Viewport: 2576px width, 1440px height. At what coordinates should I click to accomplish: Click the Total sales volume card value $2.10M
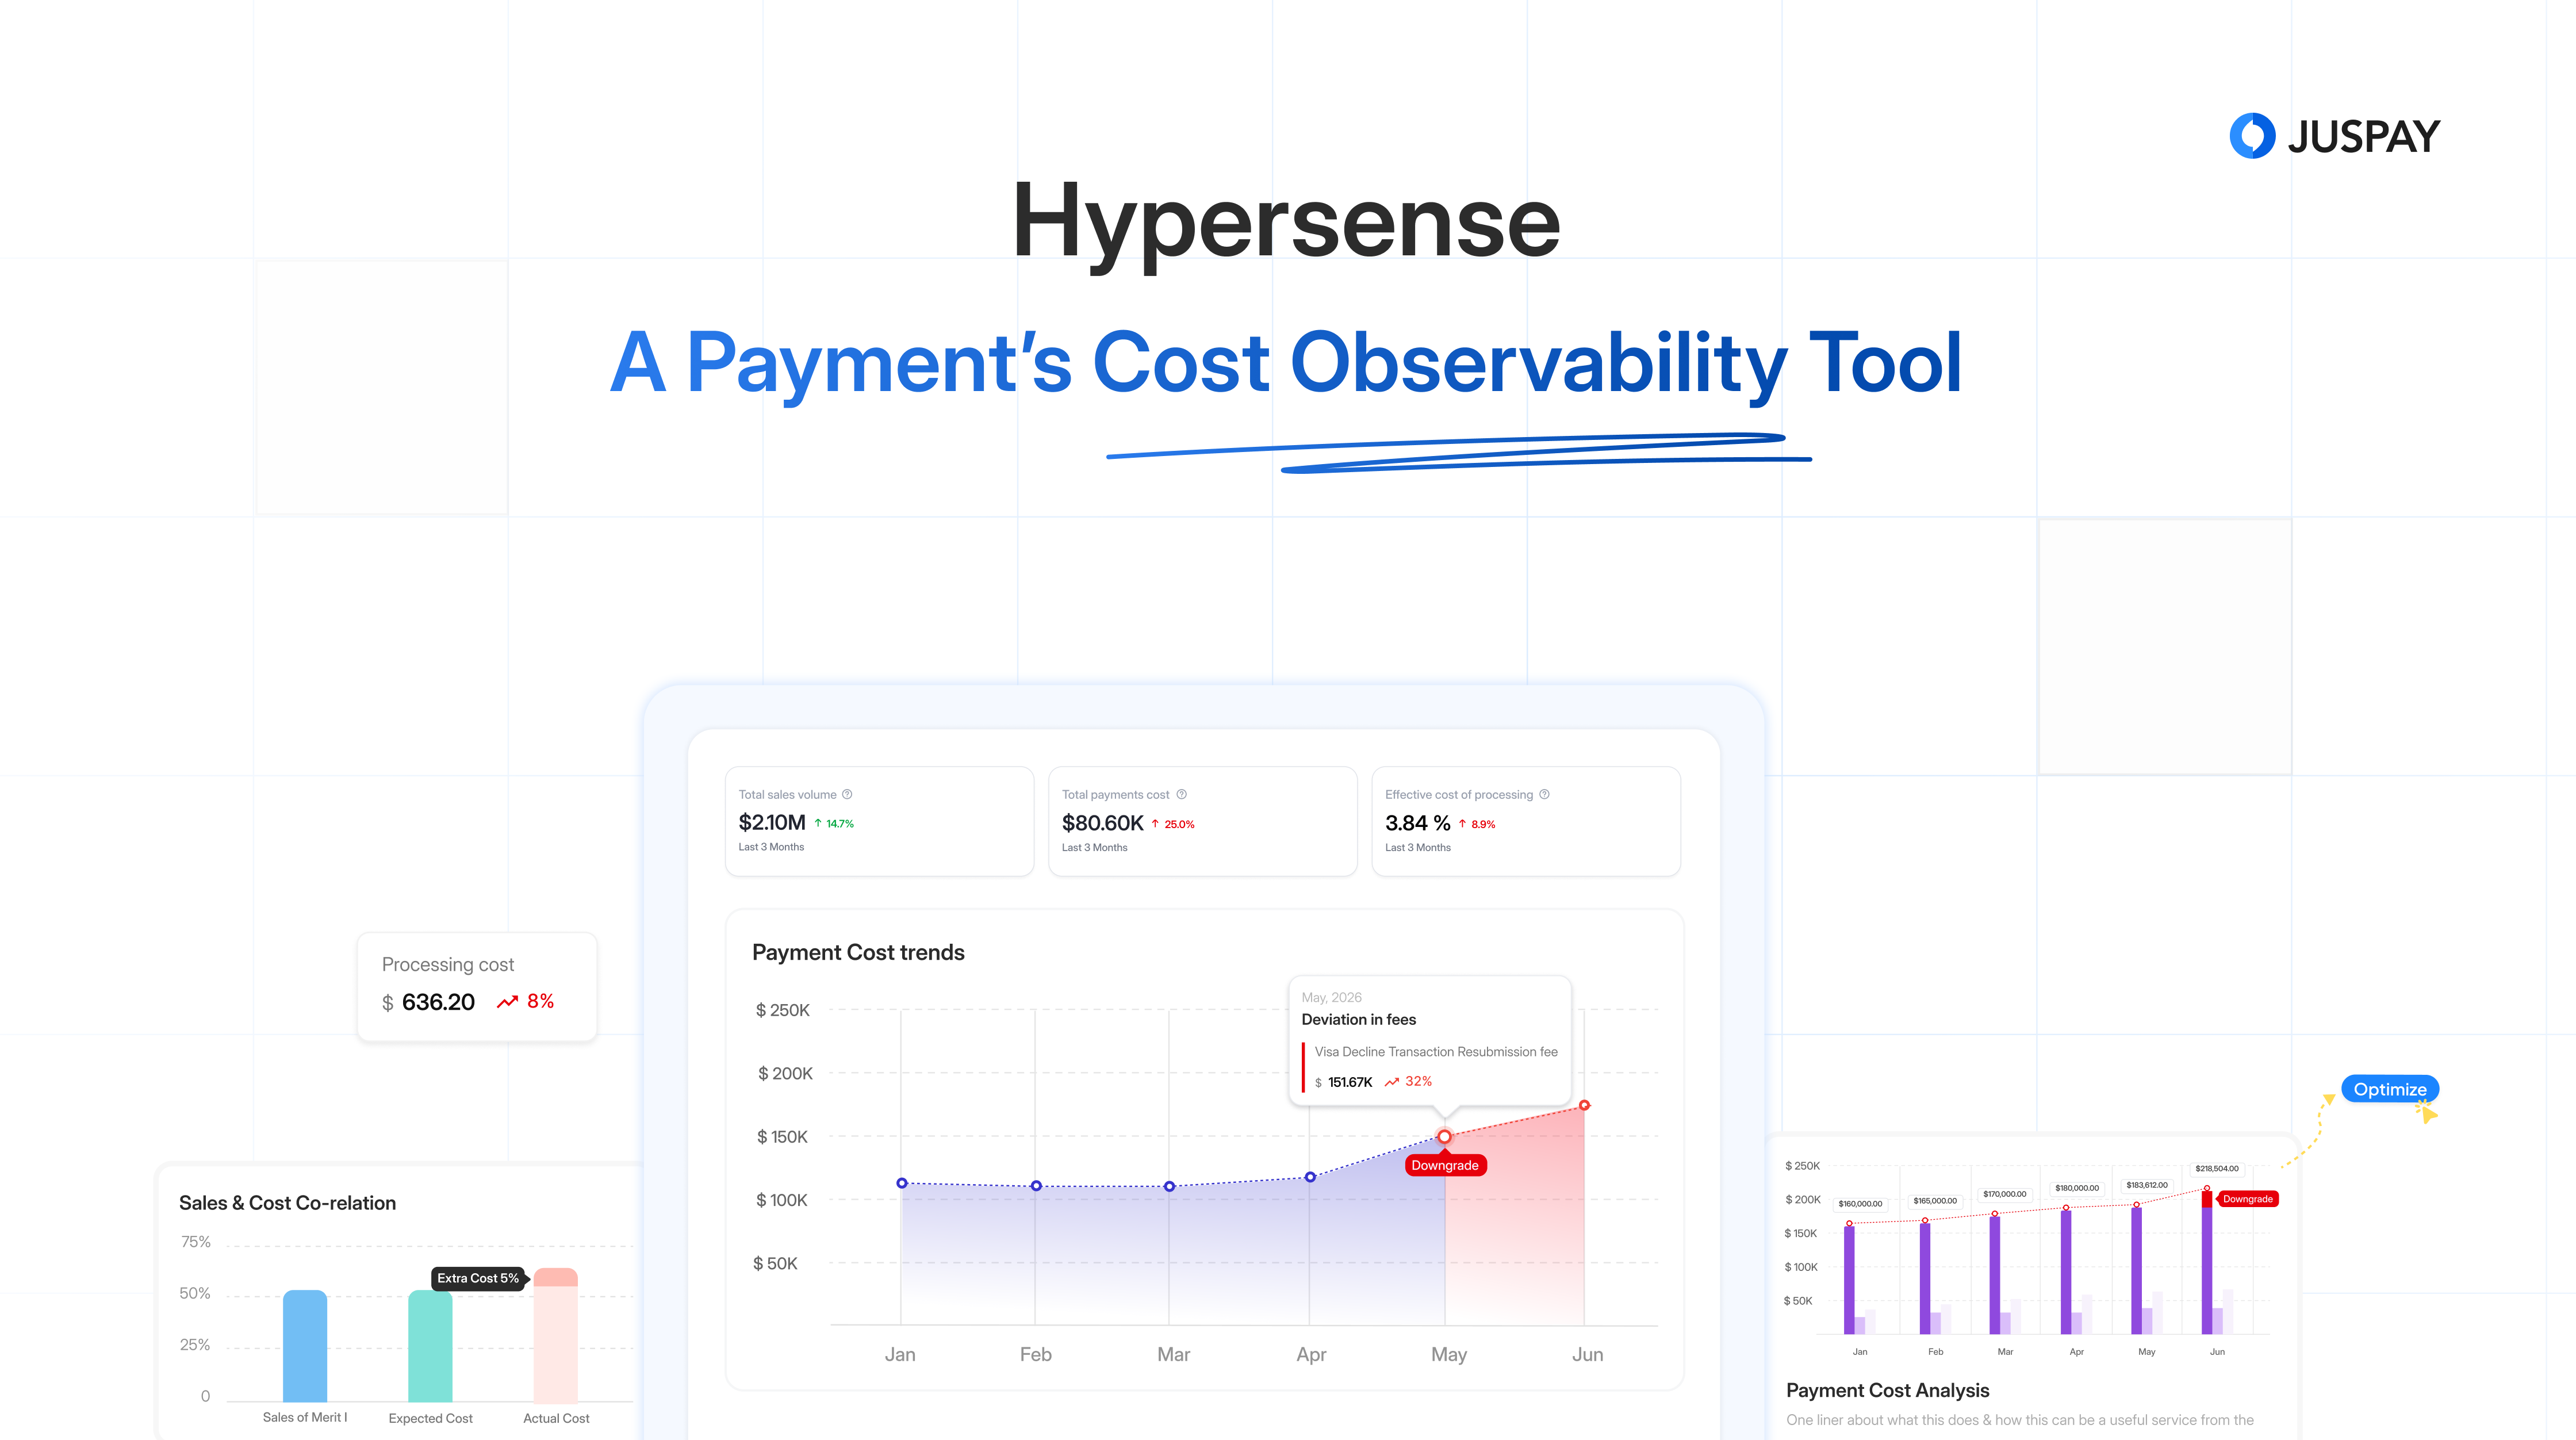(x=772, y=822)
